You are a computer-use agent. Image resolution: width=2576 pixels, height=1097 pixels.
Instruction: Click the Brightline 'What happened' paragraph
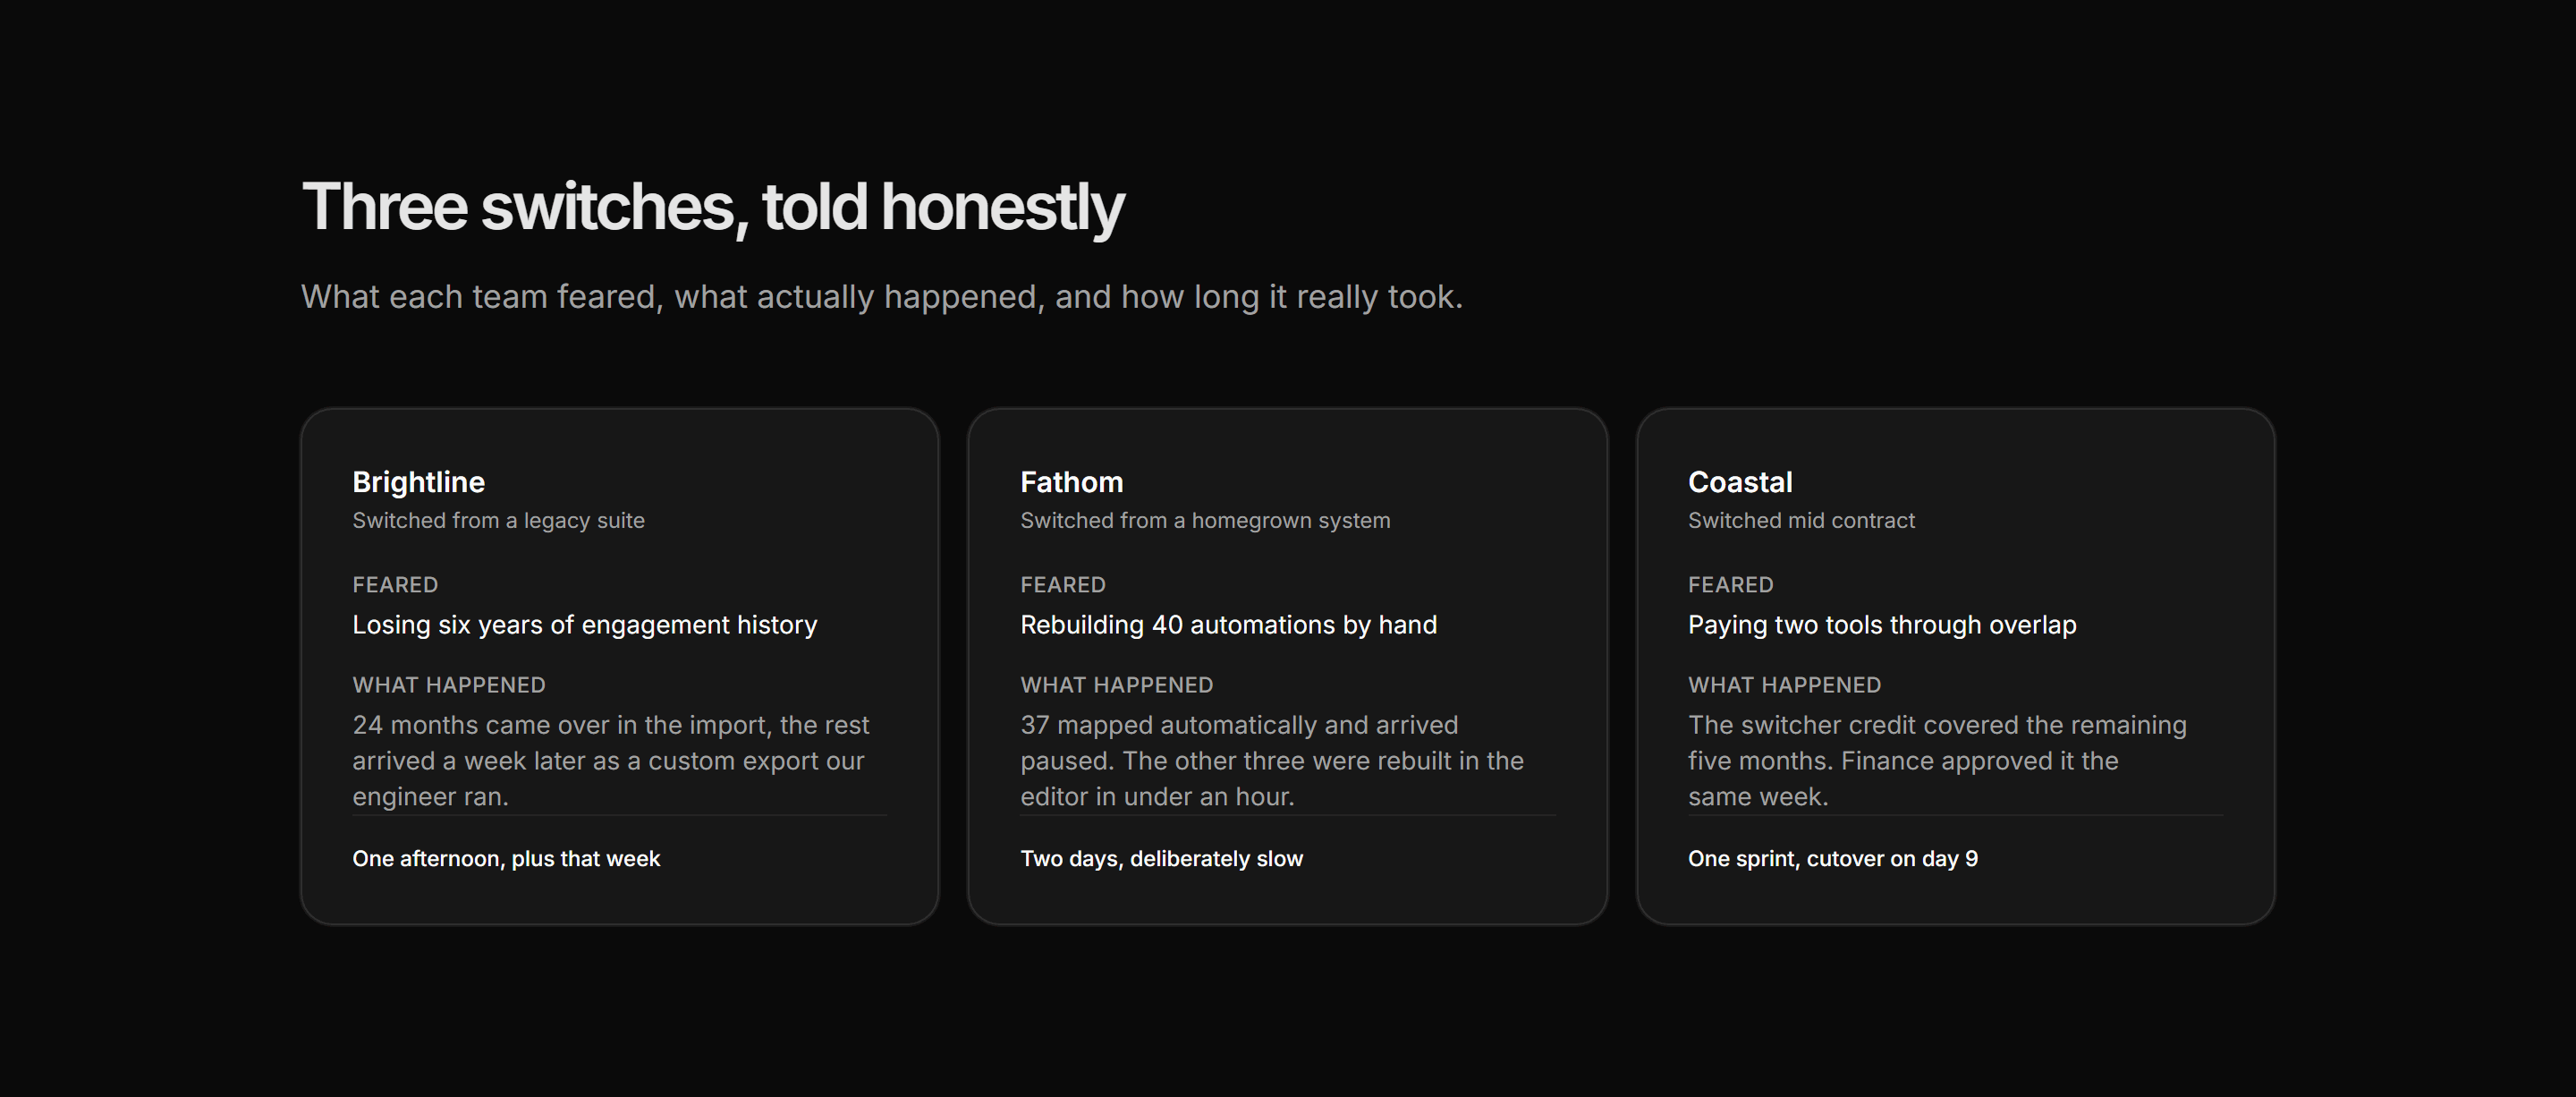pos(611,761)
